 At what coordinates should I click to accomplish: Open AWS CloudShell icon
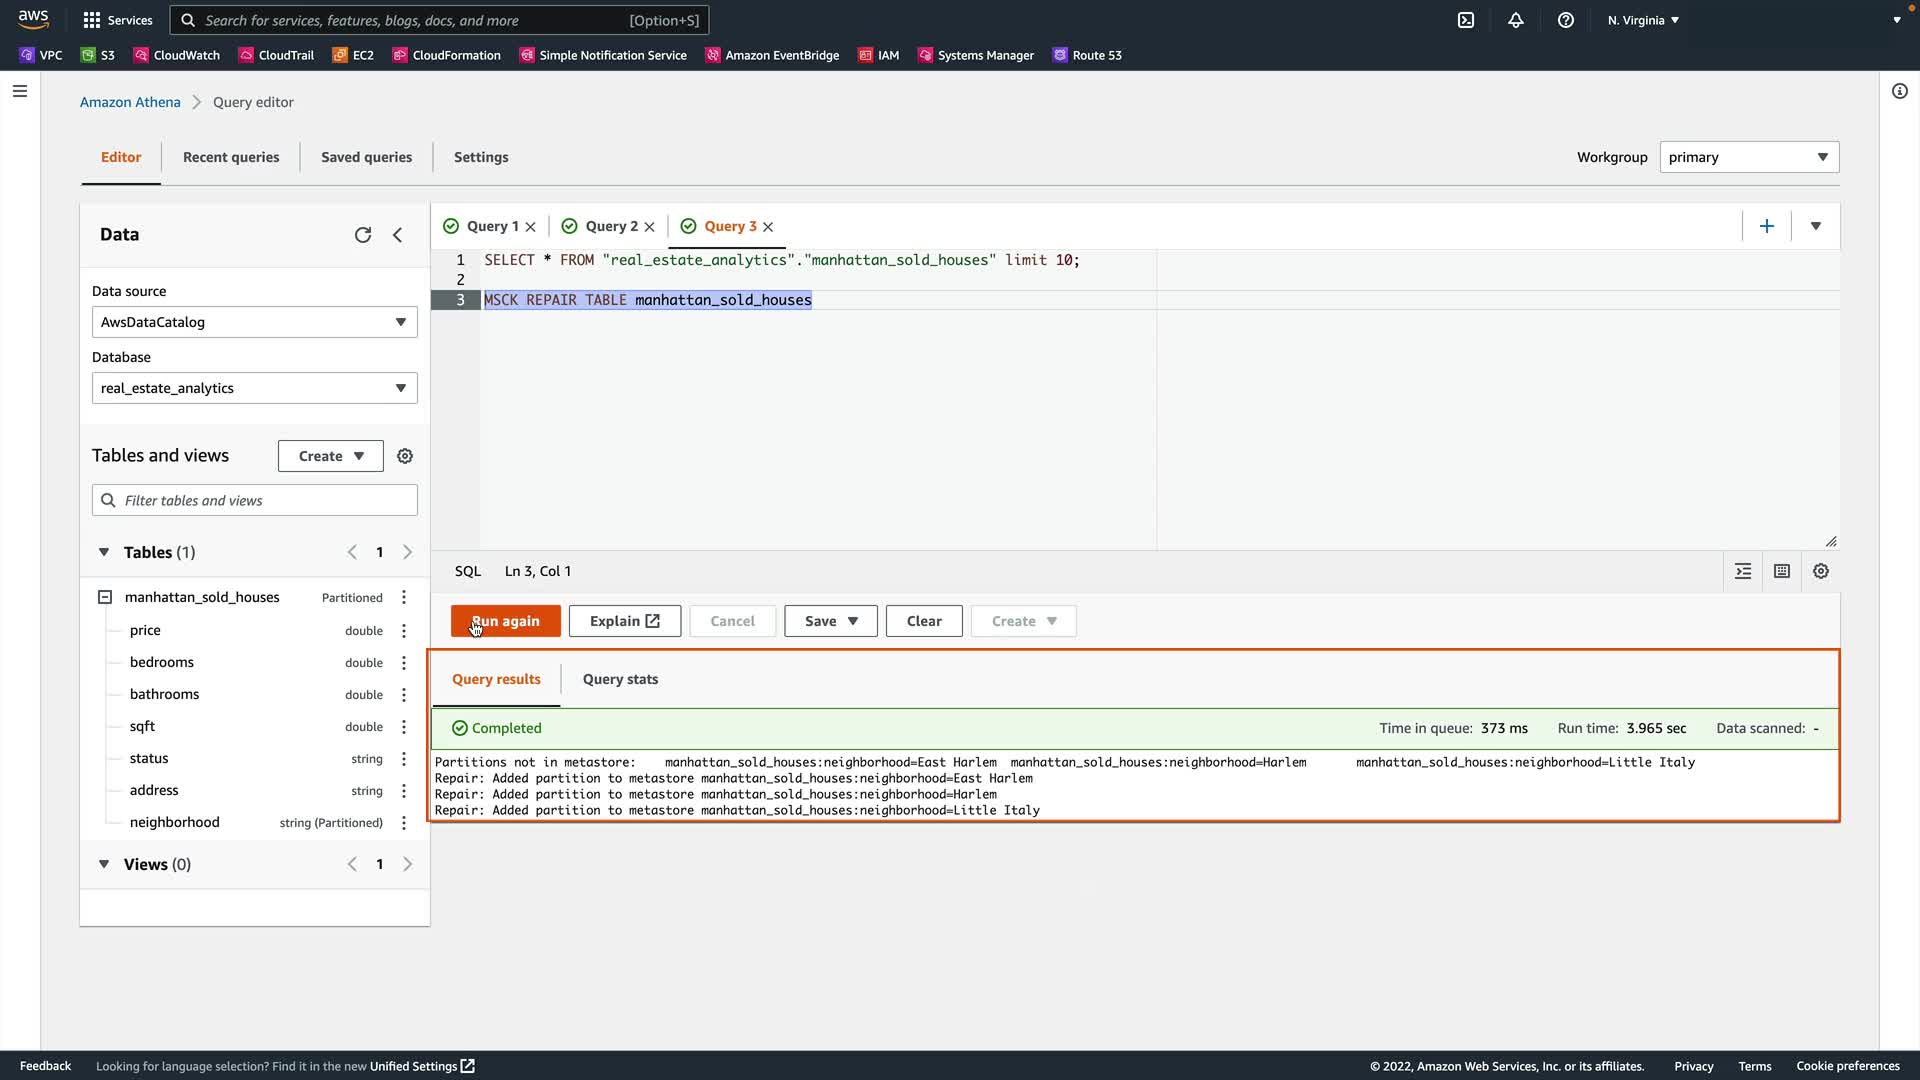pos(1466,20)
